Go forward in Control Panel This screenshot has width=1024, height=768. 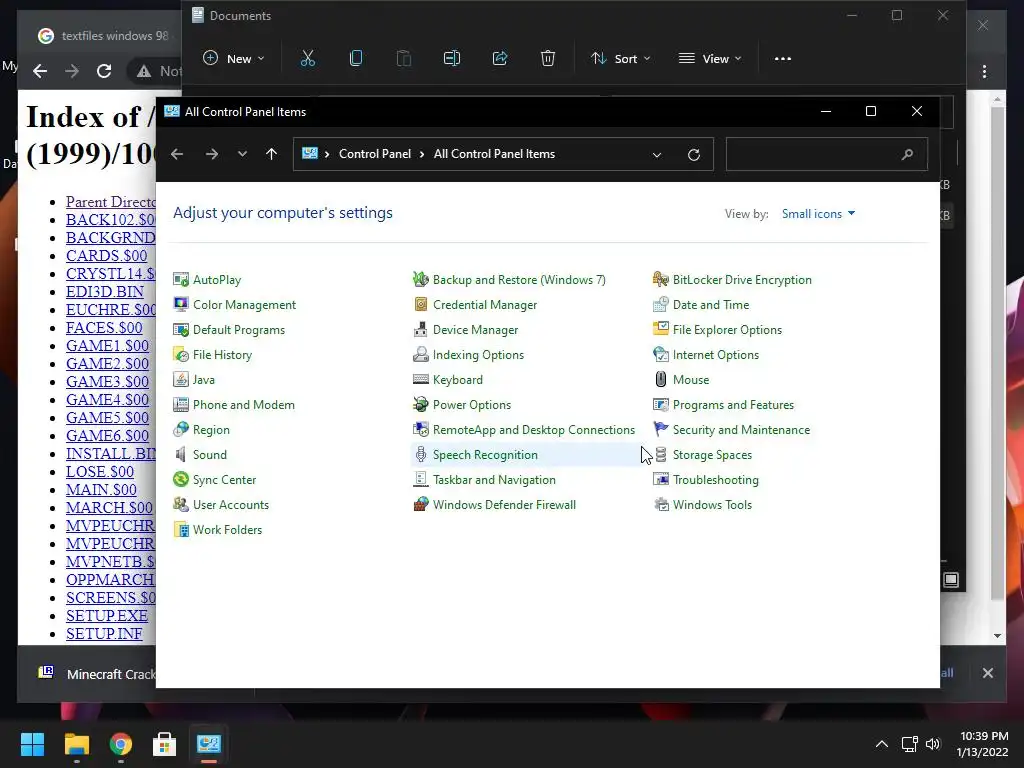click(x=212, y=154)
